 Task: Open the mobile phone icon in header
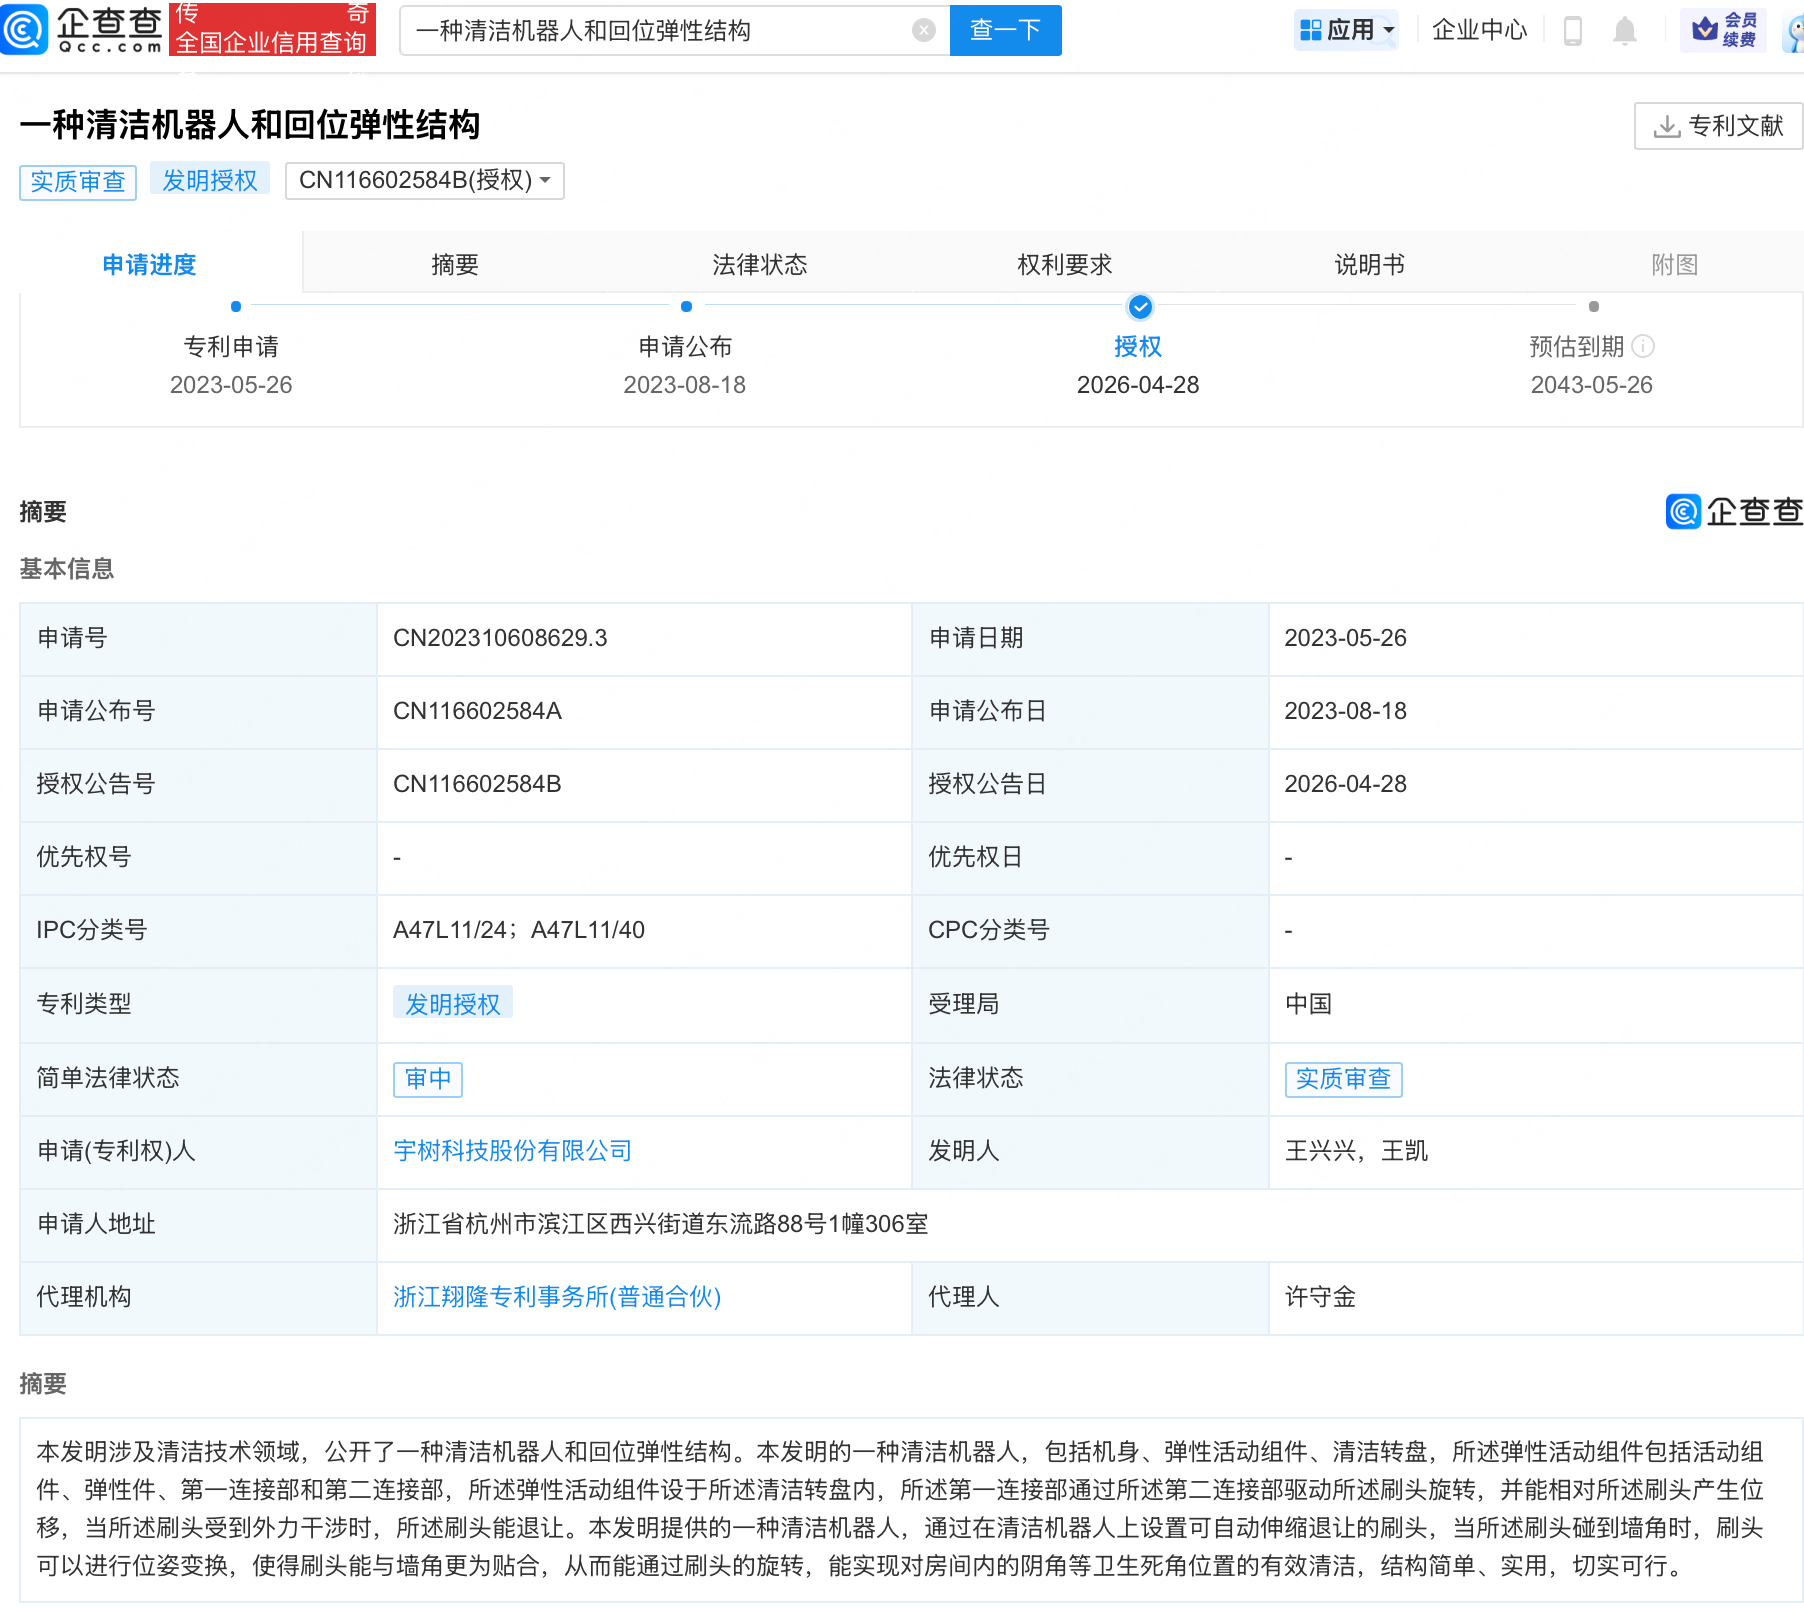1572,30
